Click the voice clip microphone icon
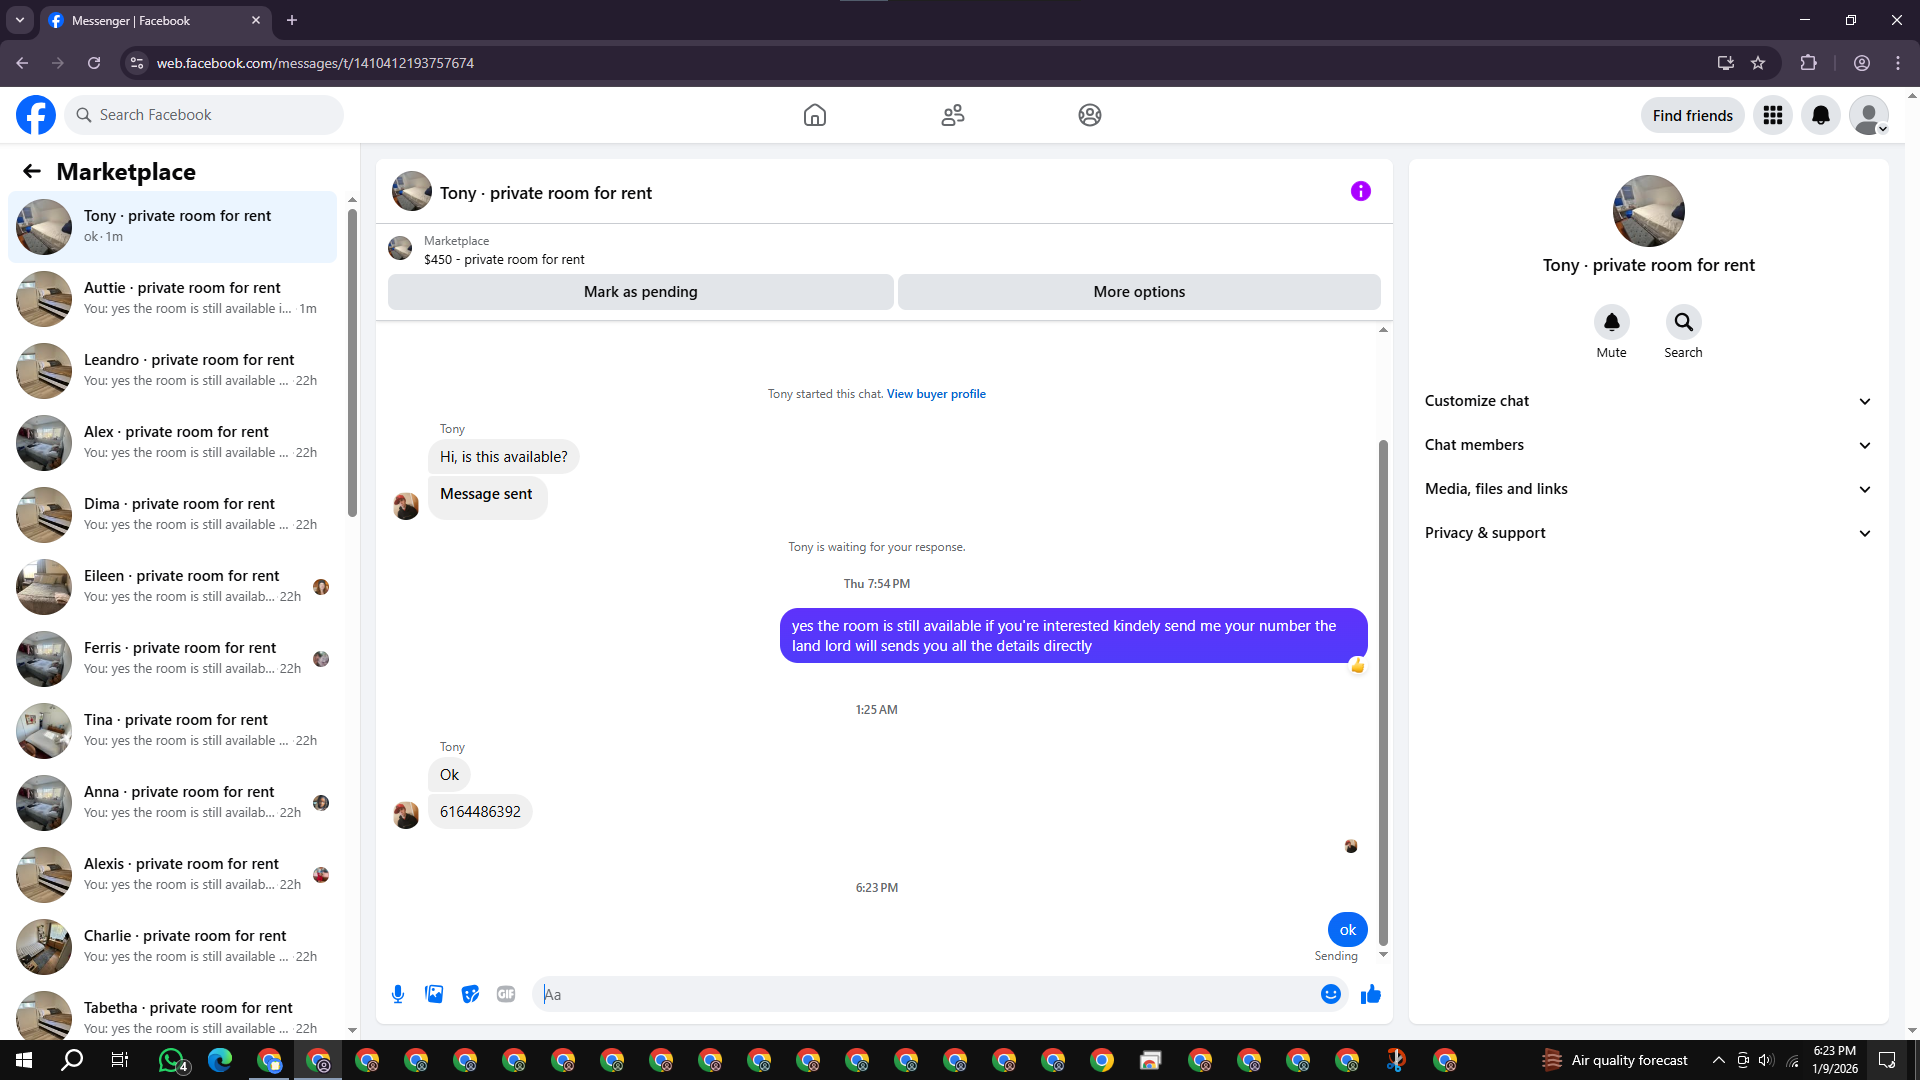 coord(398,994)
